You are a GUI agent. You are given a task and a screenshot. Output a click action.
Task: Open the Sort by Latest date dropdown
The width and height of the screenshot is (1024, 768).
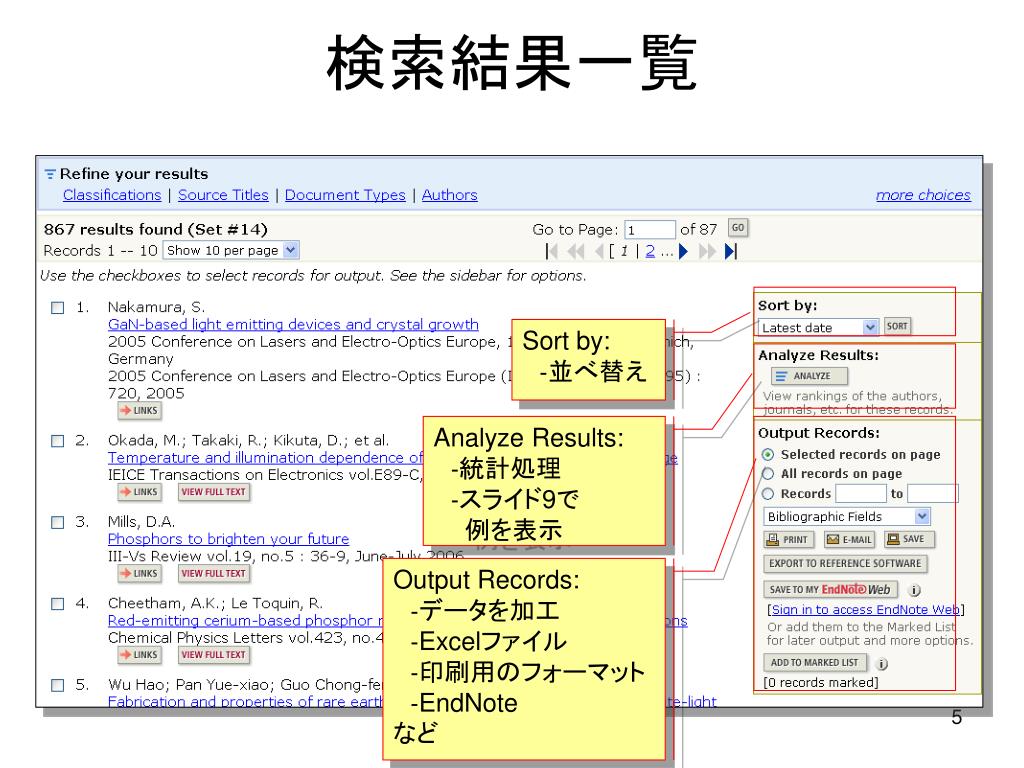[818, 327]
